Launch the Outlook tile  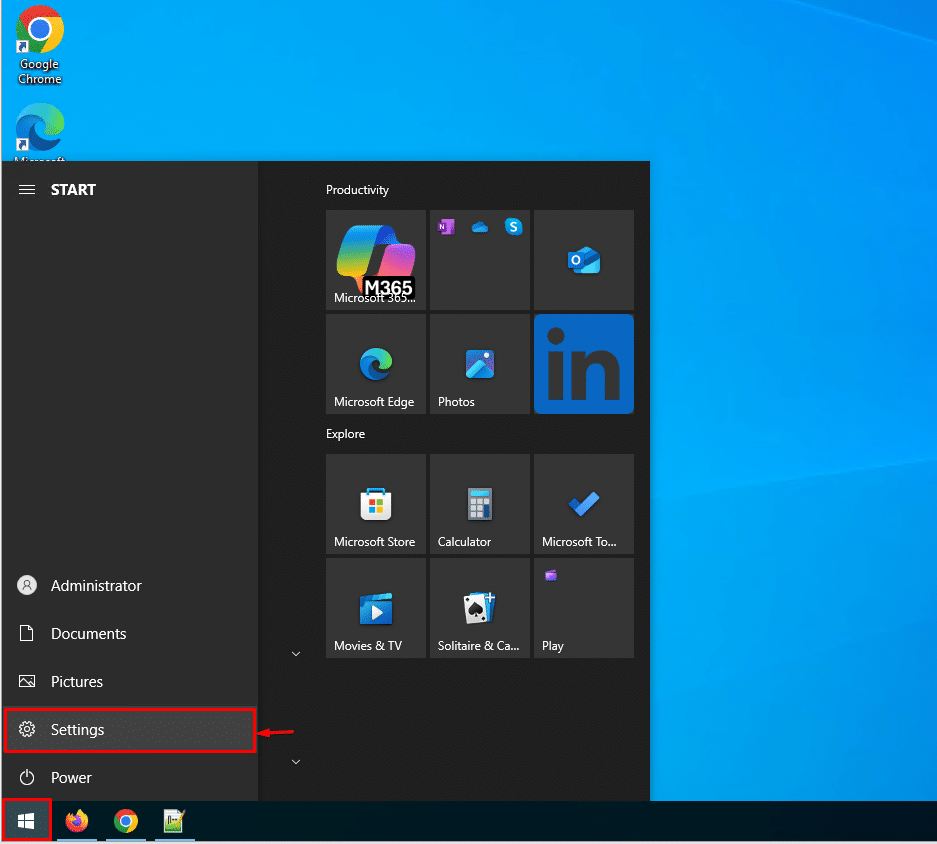[584, 259]
